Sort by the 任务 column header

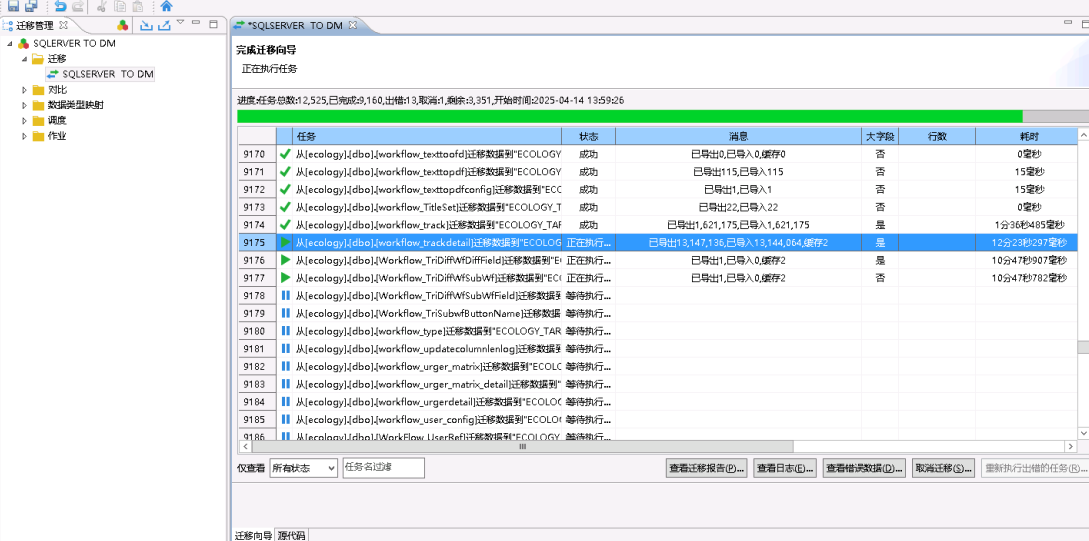coord(427,136)
